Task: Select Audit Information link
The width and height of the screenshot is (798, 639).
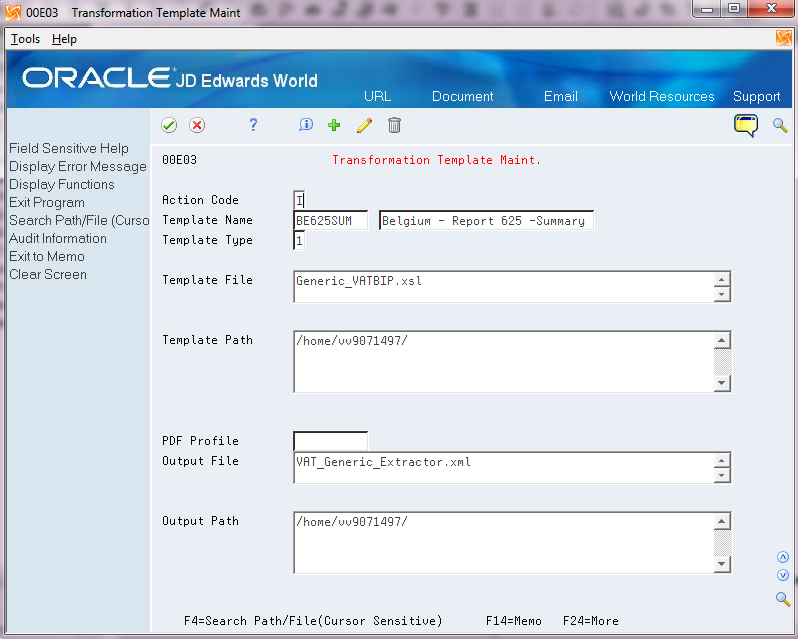Action: pos(58,238)
